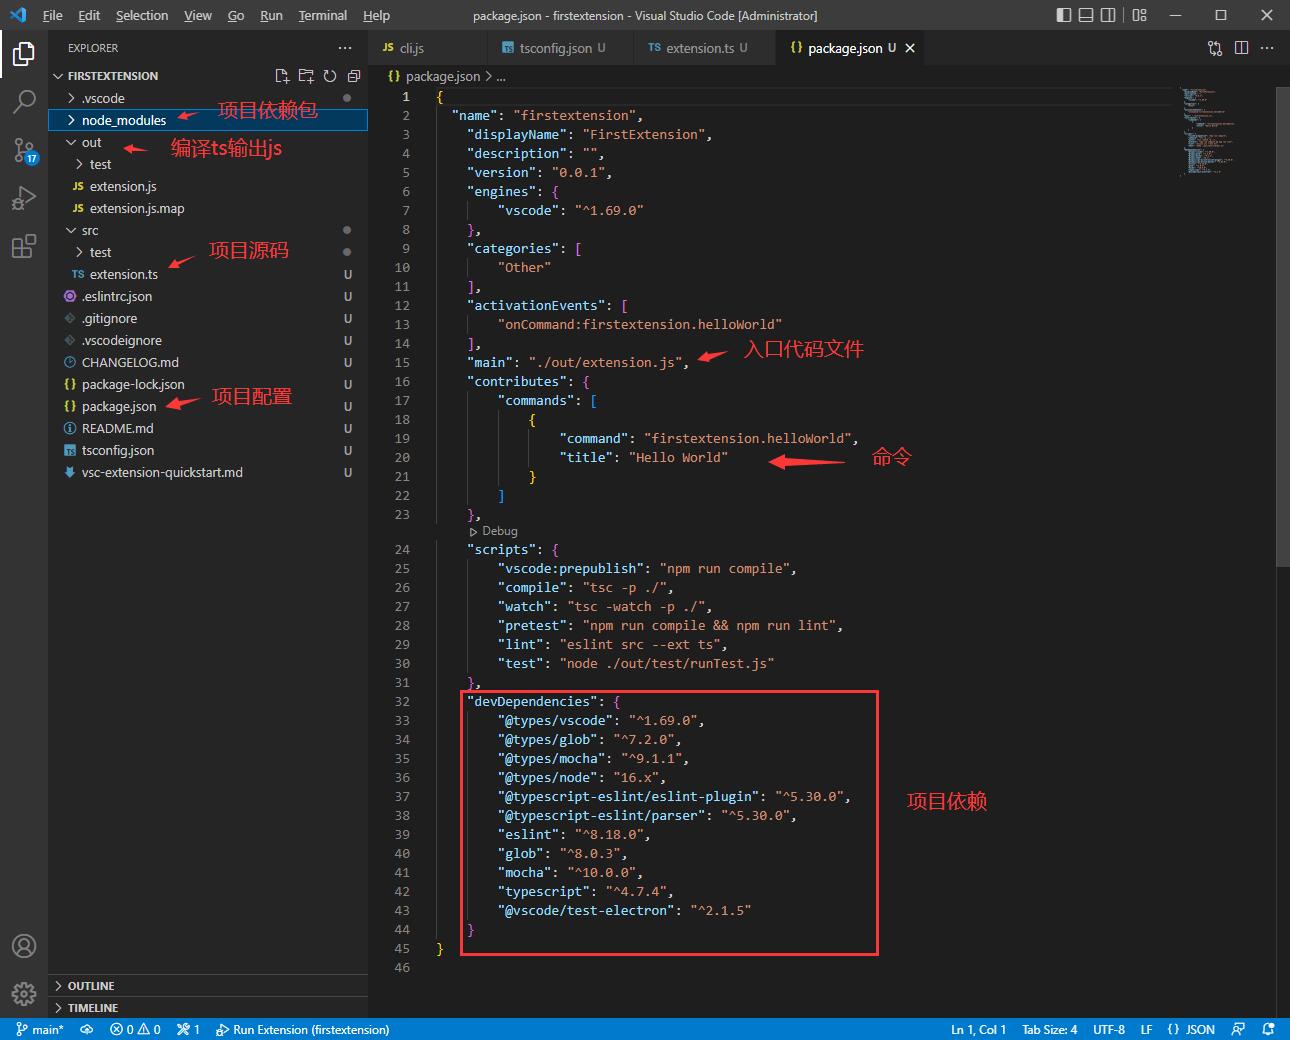The image size is (1290, 1040).
Task: Split the editor to the right
Action: [1242, 48]
